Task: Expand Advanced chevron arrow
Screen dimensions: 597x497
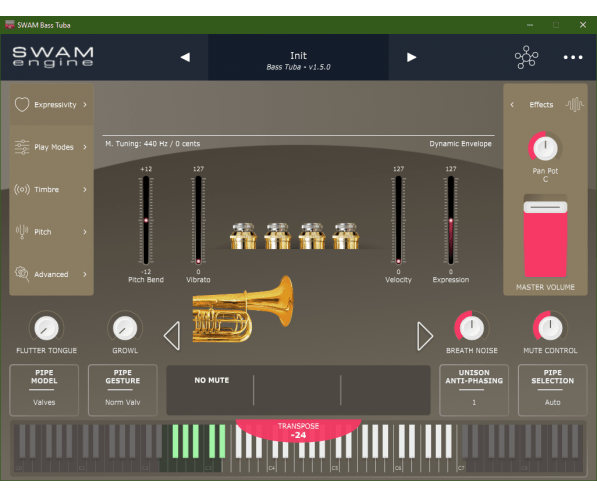Action: [x=85, y=274]
